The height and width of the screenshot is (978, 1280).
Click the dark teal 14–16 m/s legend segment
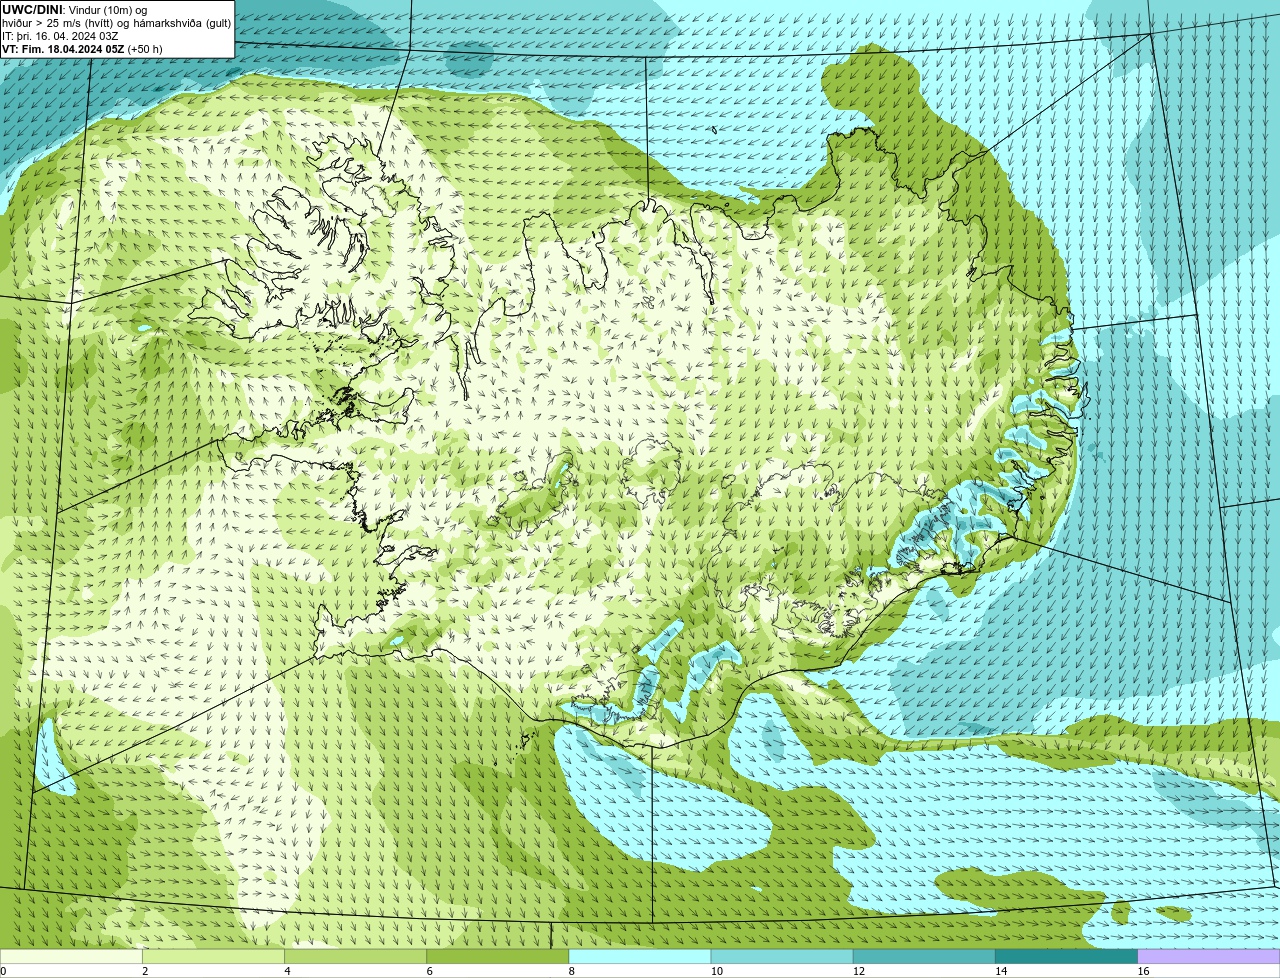pos(1066,957)
